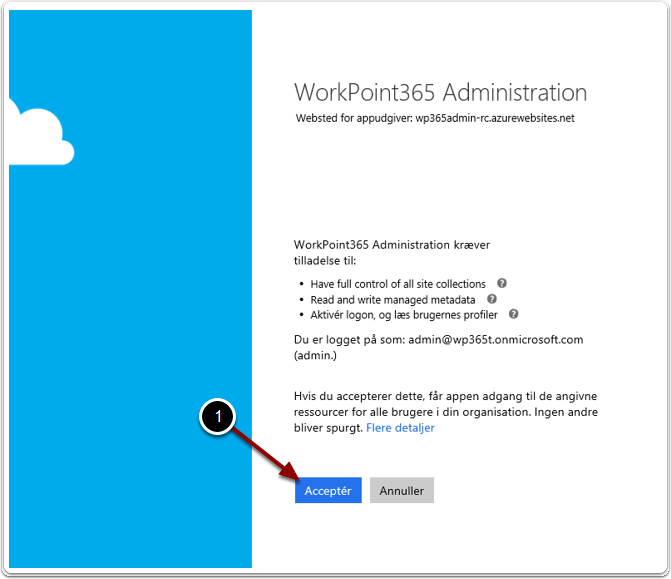The height and width of the screenshot is (579, 671).
Task: Click the Annuller button
Action: click(401, 490)
